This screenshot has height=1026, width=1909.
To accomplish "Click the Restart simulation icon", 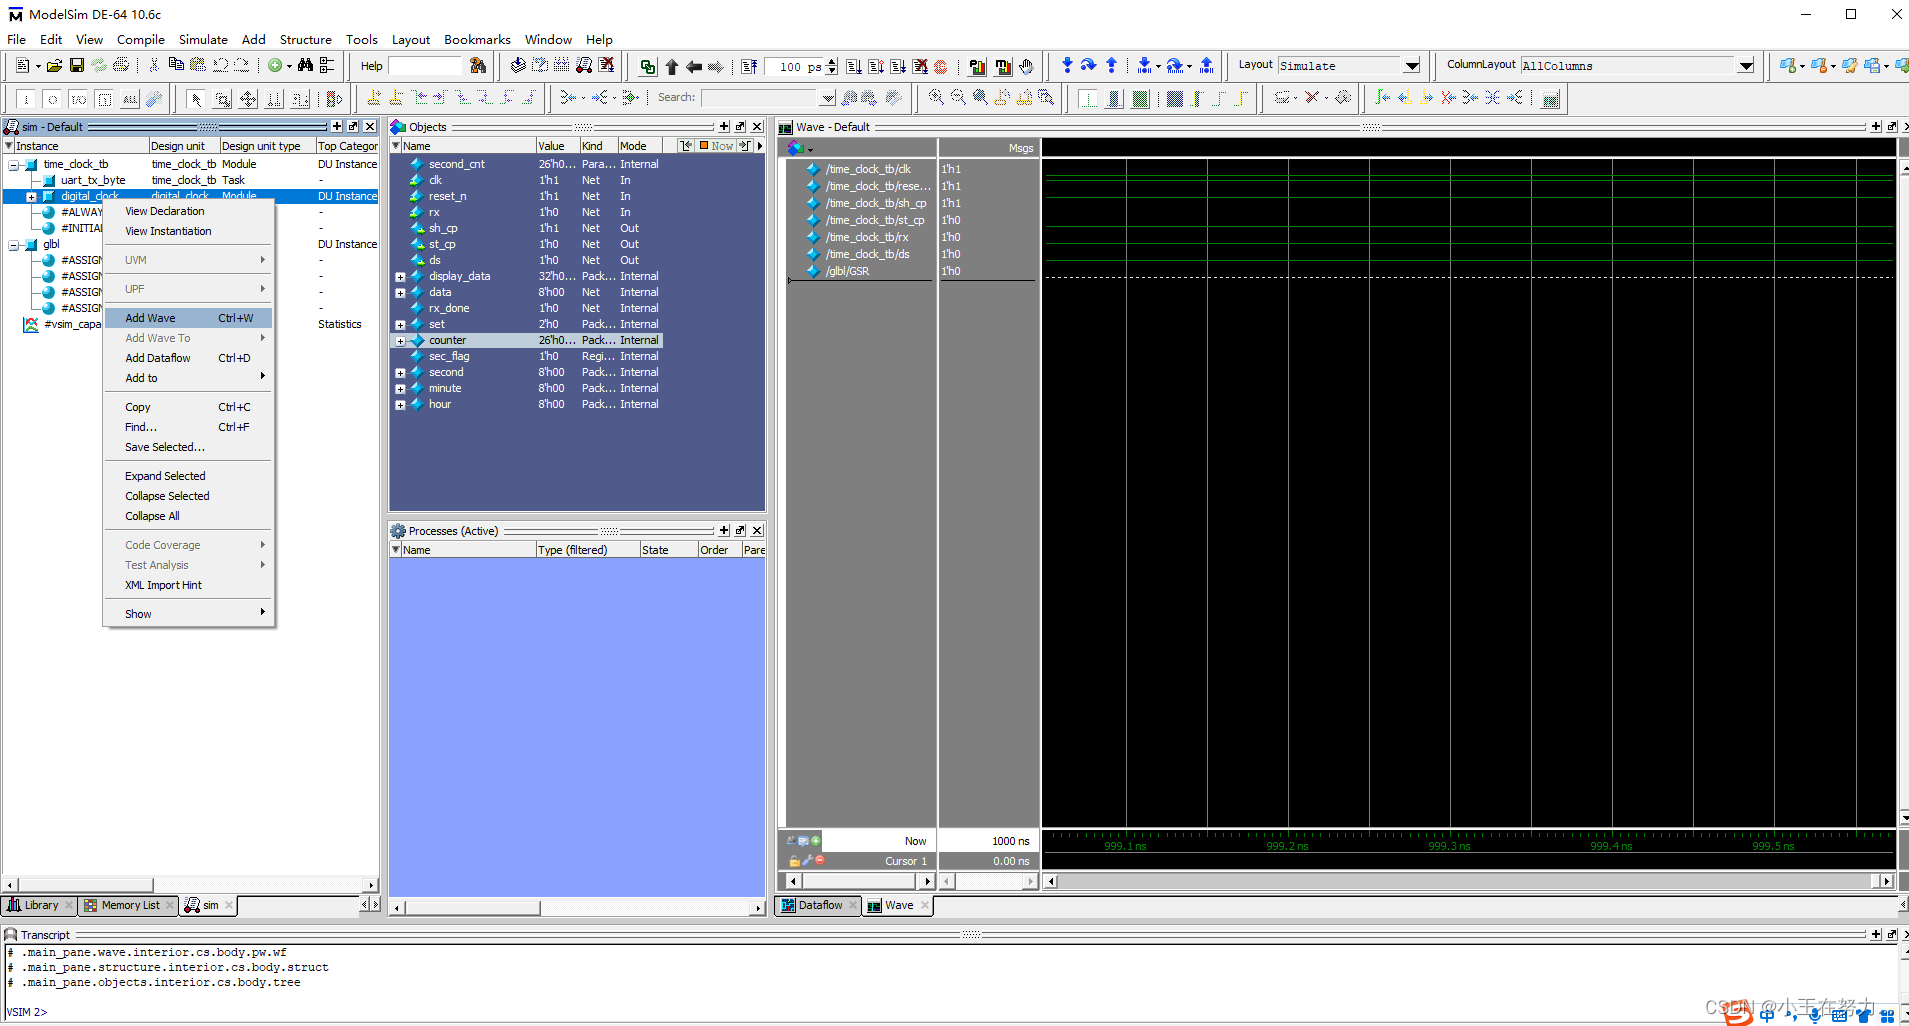I will pos(749,67).
